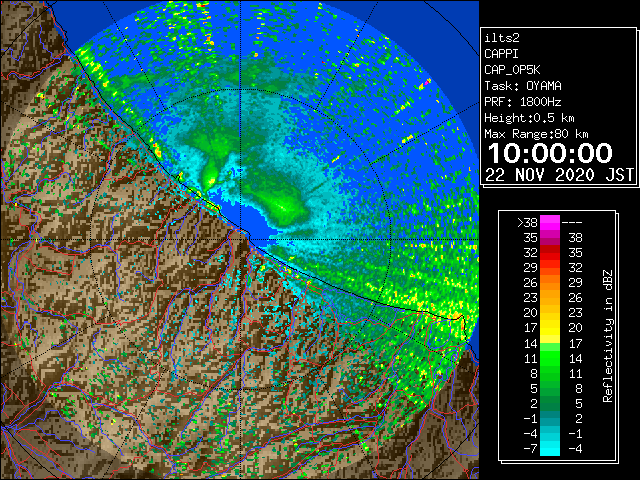The height and width of the screenshot is (480, 640).
Task: Click the PRF: 1800Hz line
Action: [x=522, y=102]
